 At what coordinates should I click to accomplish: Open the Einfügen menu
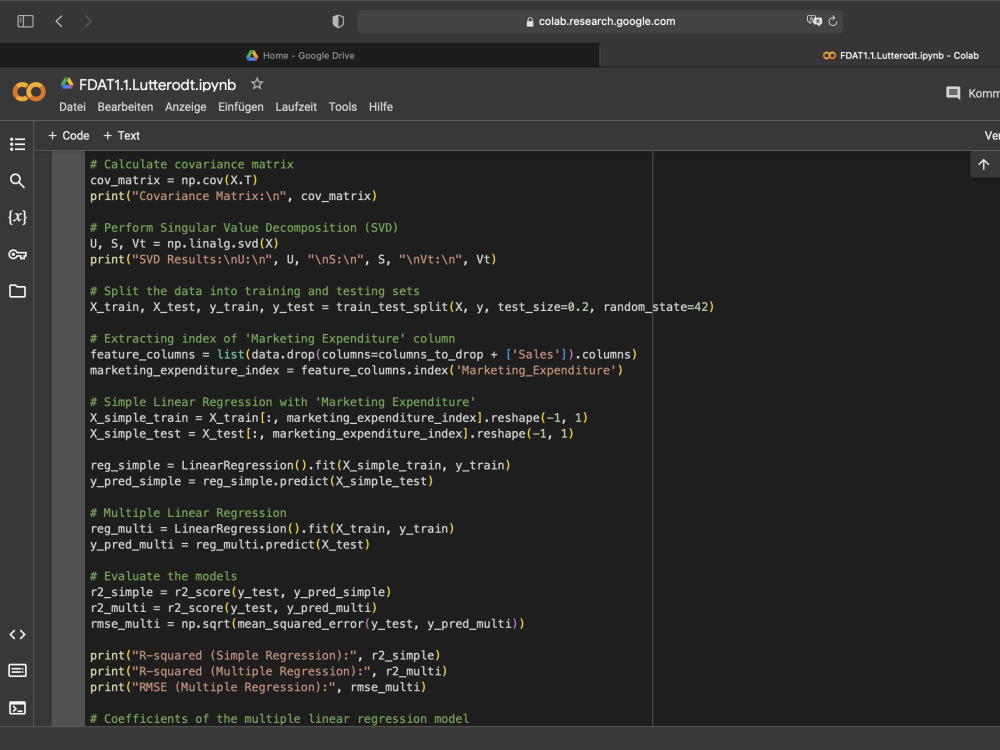[240, 107]
